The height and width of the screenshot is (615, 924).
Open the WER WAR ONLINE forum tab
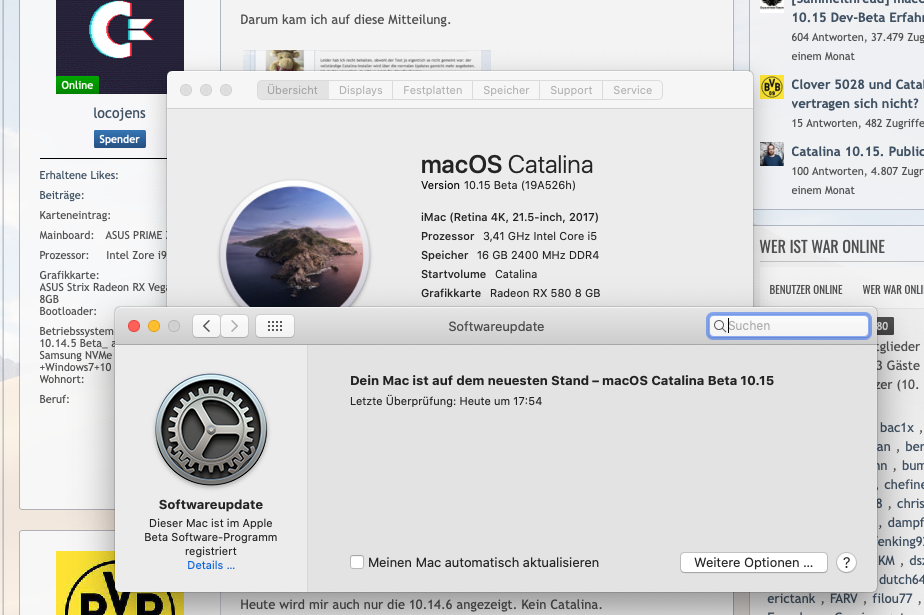click(893, 290)
